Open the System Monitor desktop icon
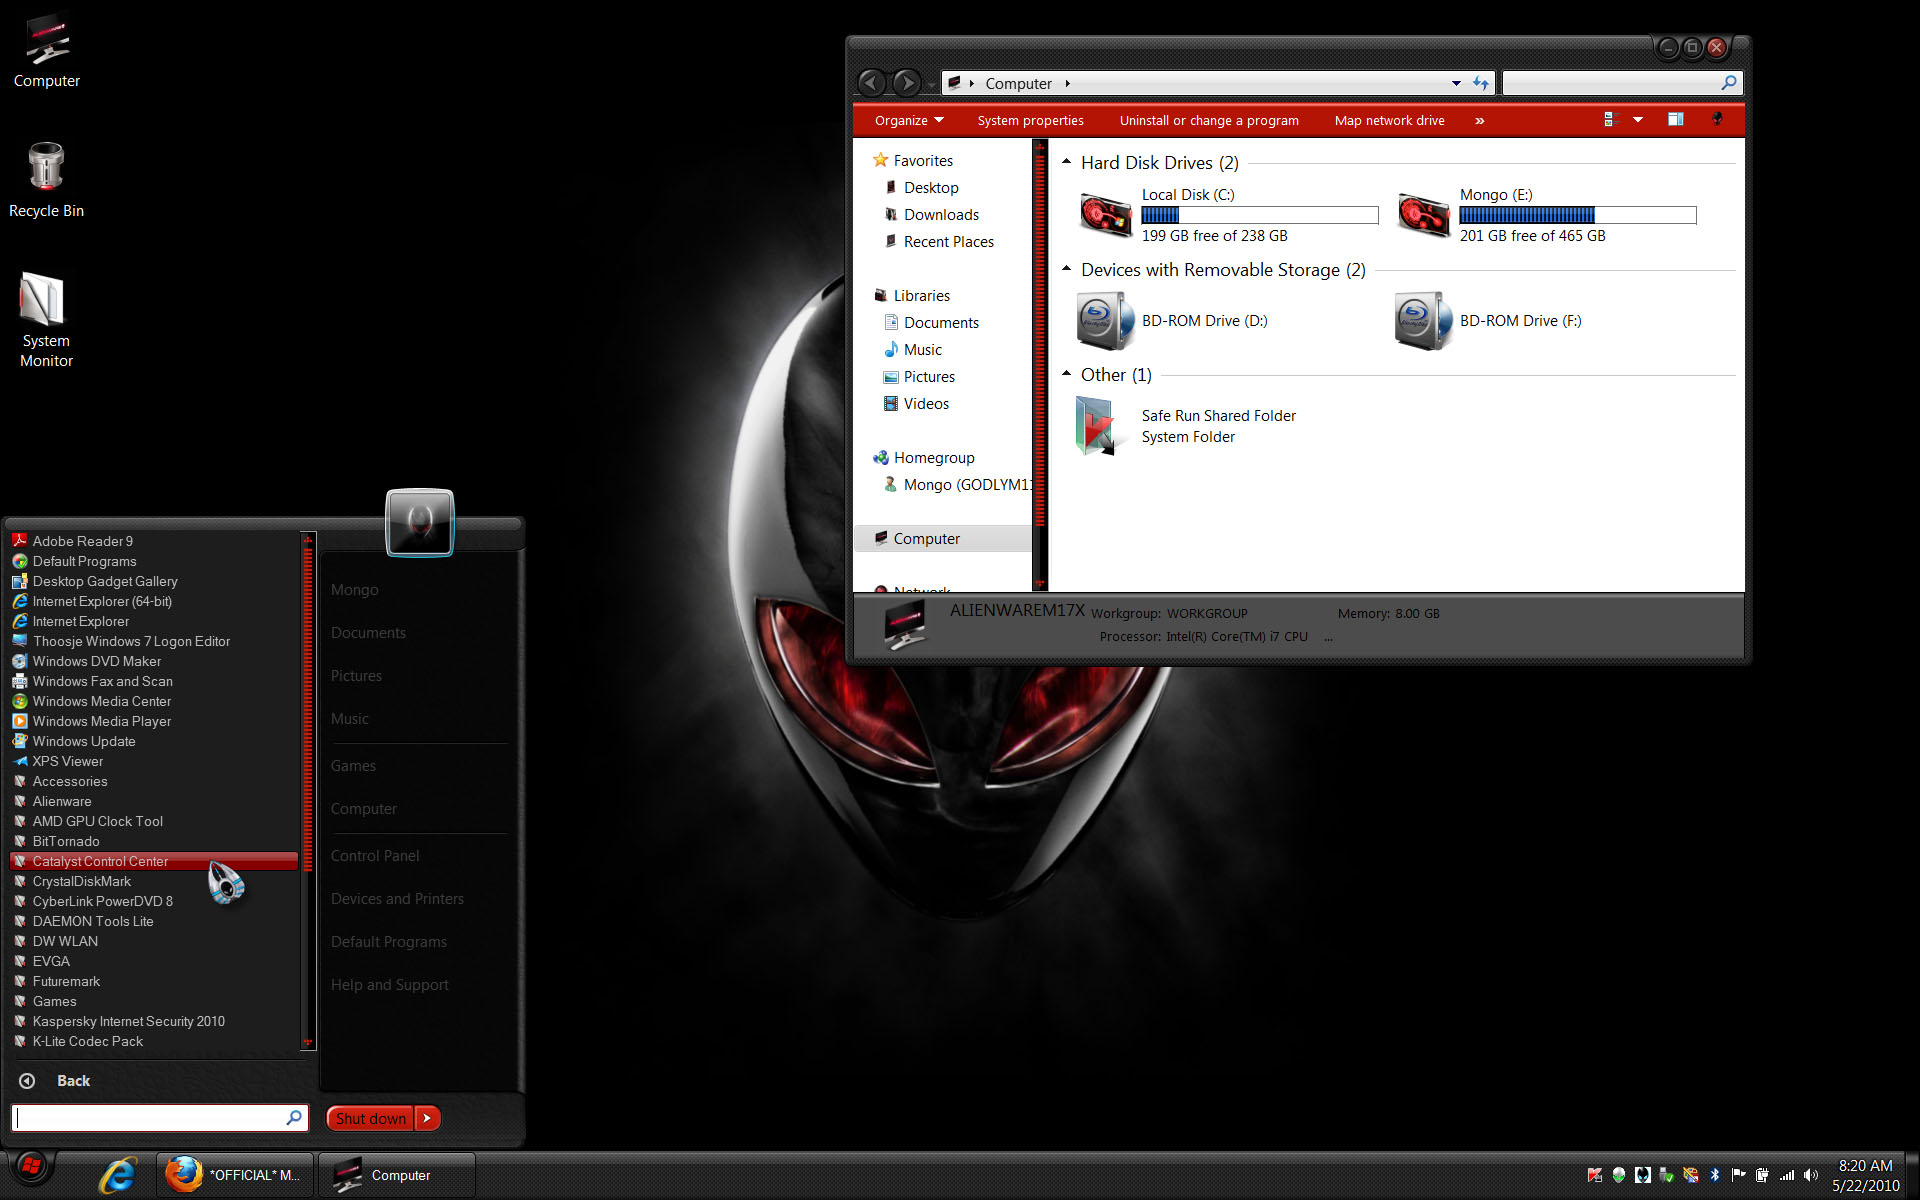Screen dimensions: 1920x1200 (46, 320)
